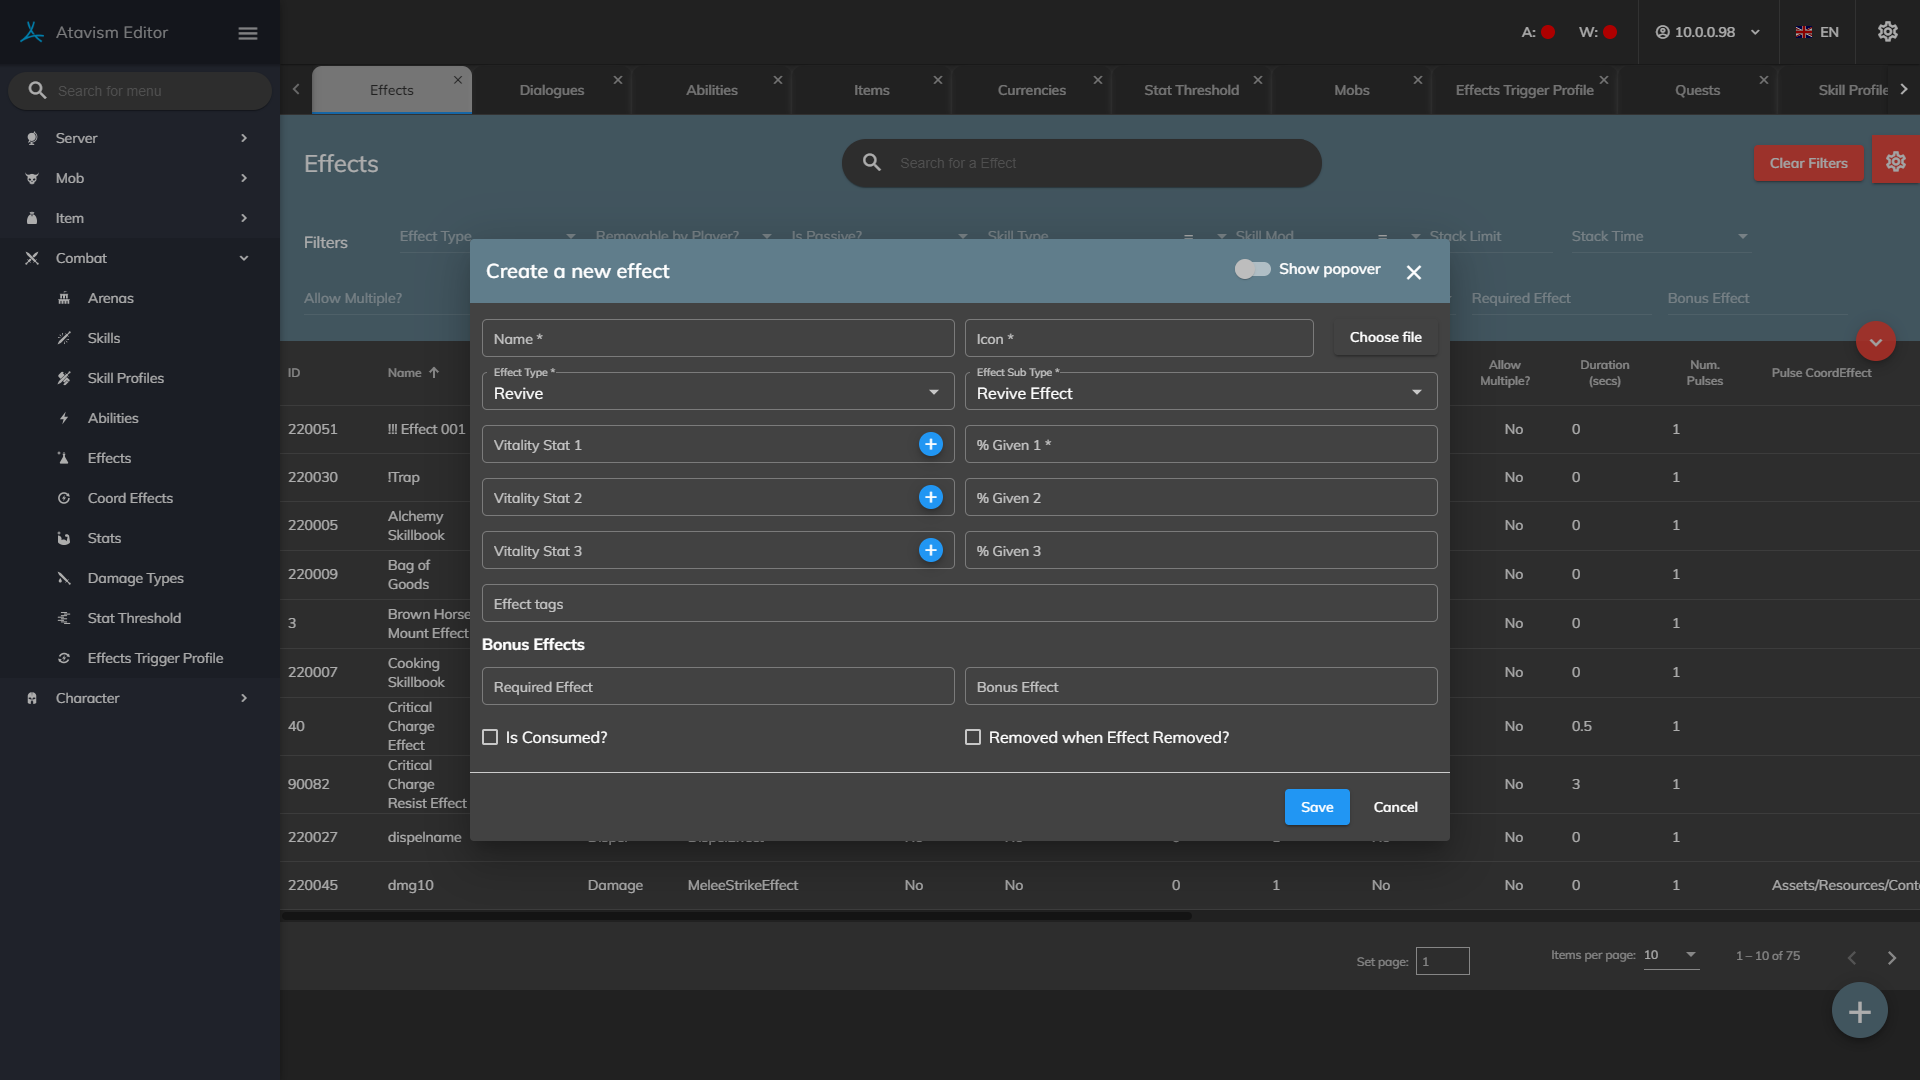This screenshot has height=1080, width=1920.
Task: Click the round add-effect plus button at bottom right
Action: pyautogui.click(x=1859, y=1011)
